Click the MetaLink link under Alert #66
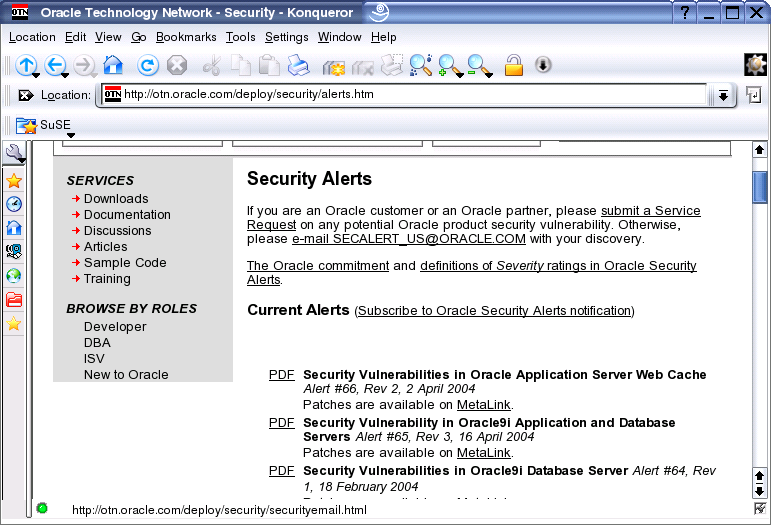 [x=484, y=405]
